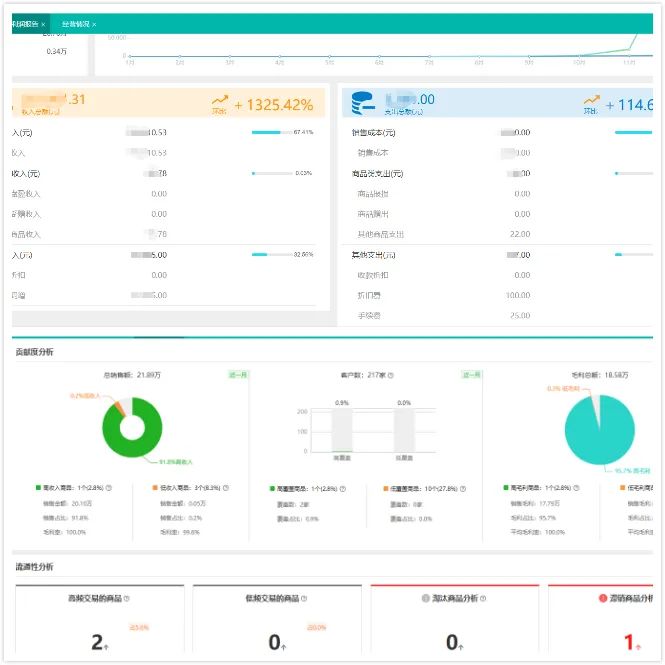Screen dimensions: 665x665
Task: Click the blue expense database coin icon
Action: [x=364, y=102]
